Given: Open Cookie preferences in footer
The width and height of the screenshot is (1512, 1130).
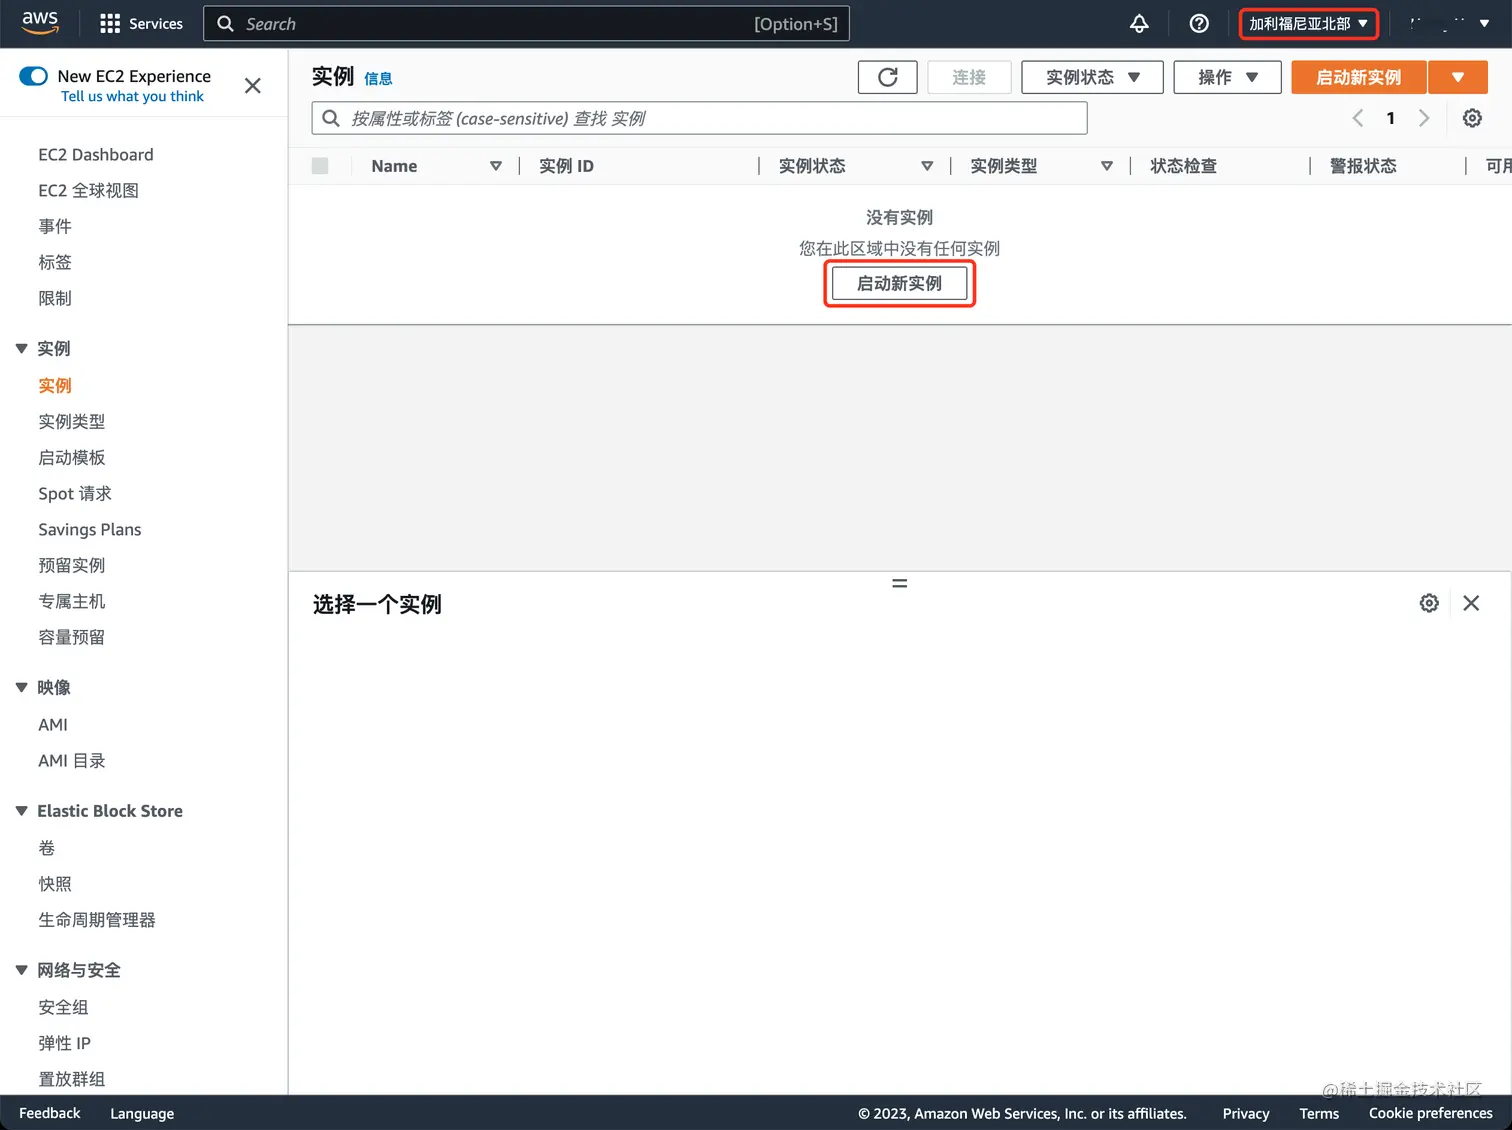Looking at the screenshot, I should (x=1431, y=1113).
